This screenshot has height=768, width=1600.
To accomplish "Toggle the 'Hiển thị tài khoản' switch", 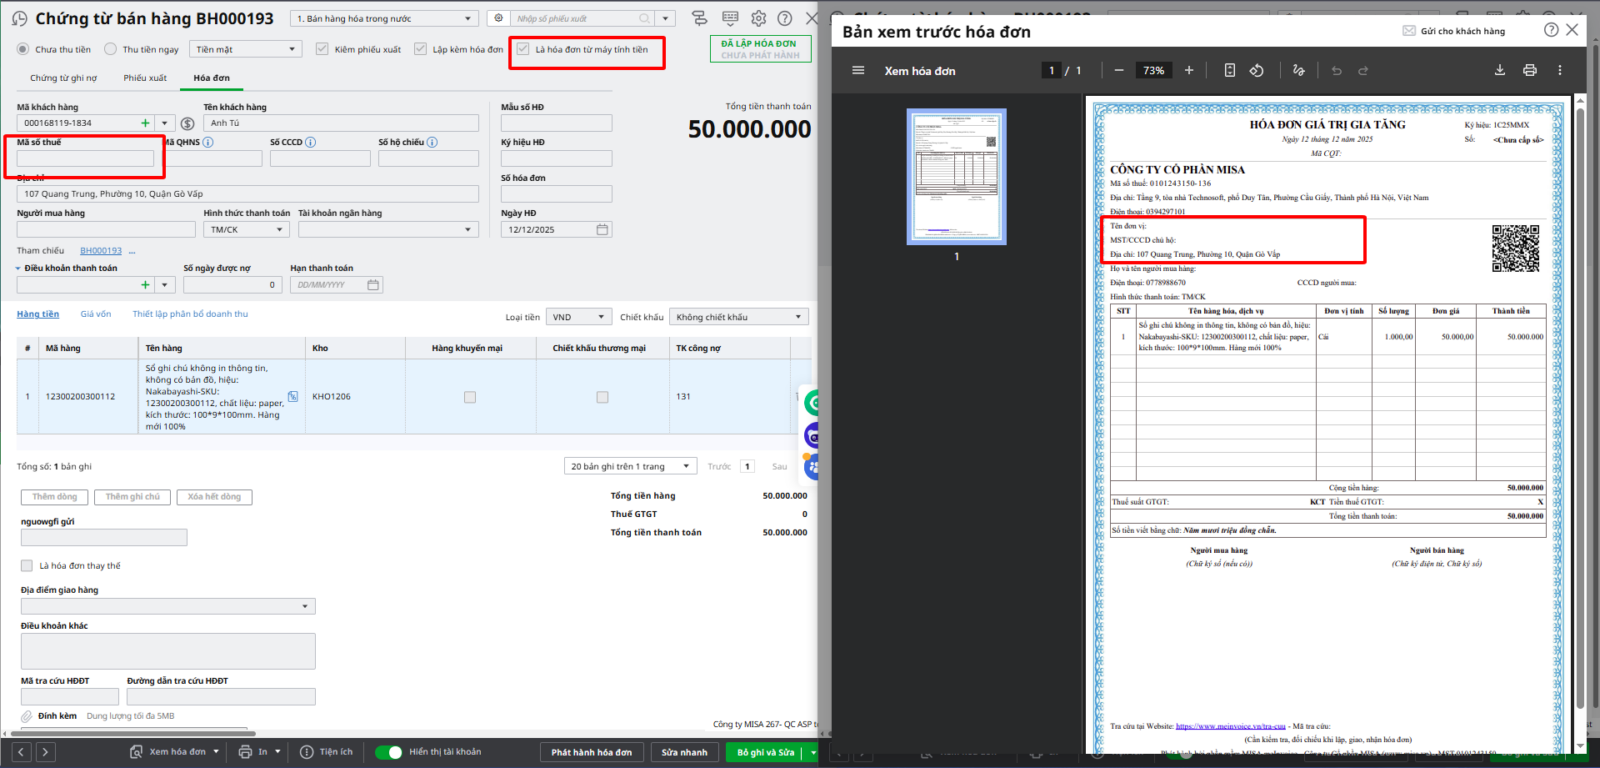I will point(389,752).
